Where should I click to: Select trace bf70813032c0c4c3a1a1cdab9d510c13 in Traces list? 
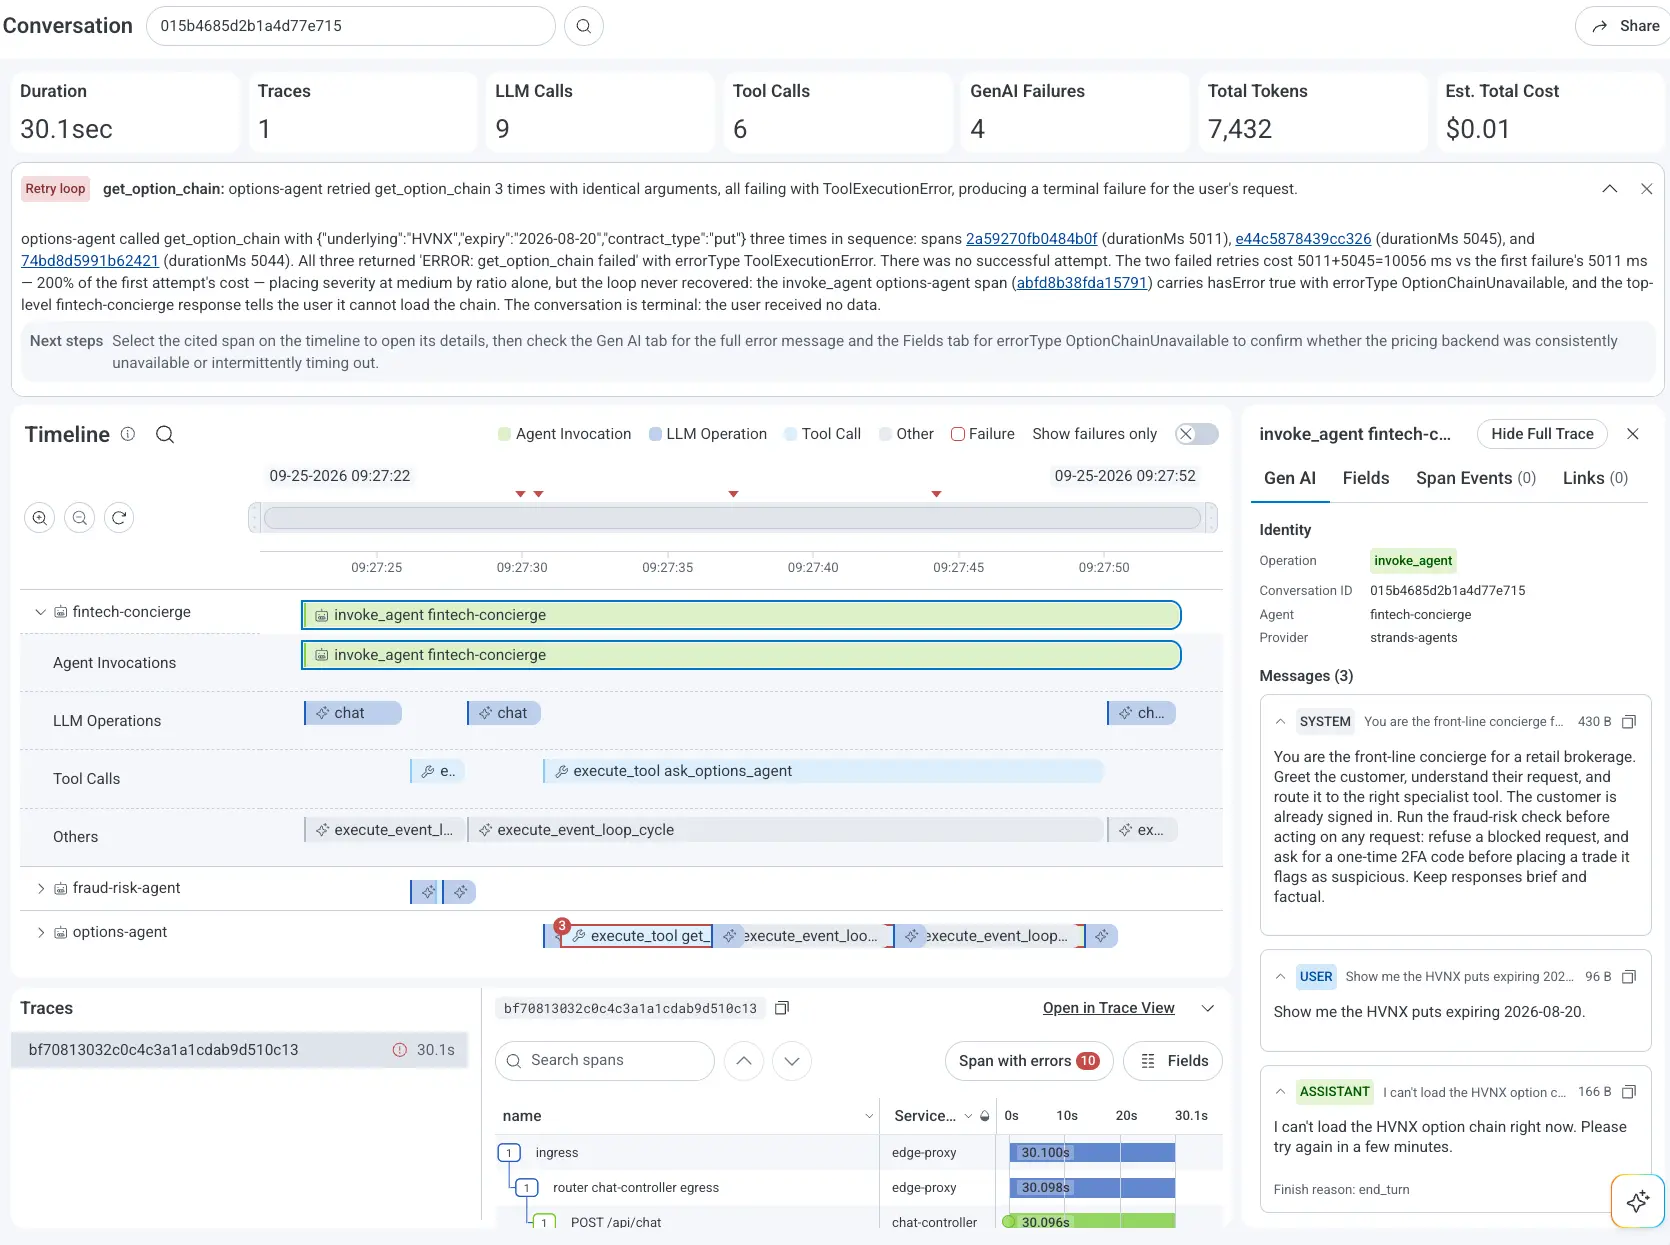click(x=239, y=1050)
